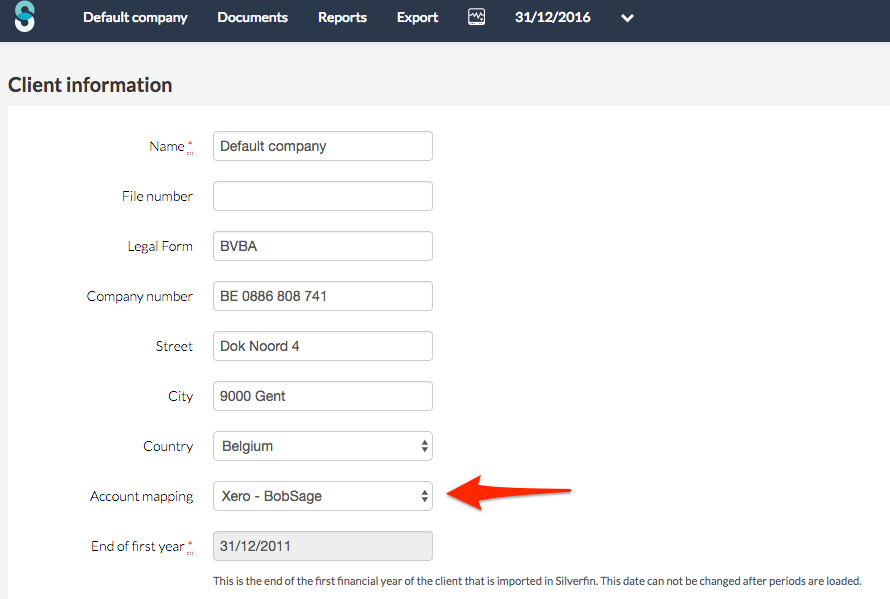Click the Country label
This screenshot has width=890, height=599.
168,446
